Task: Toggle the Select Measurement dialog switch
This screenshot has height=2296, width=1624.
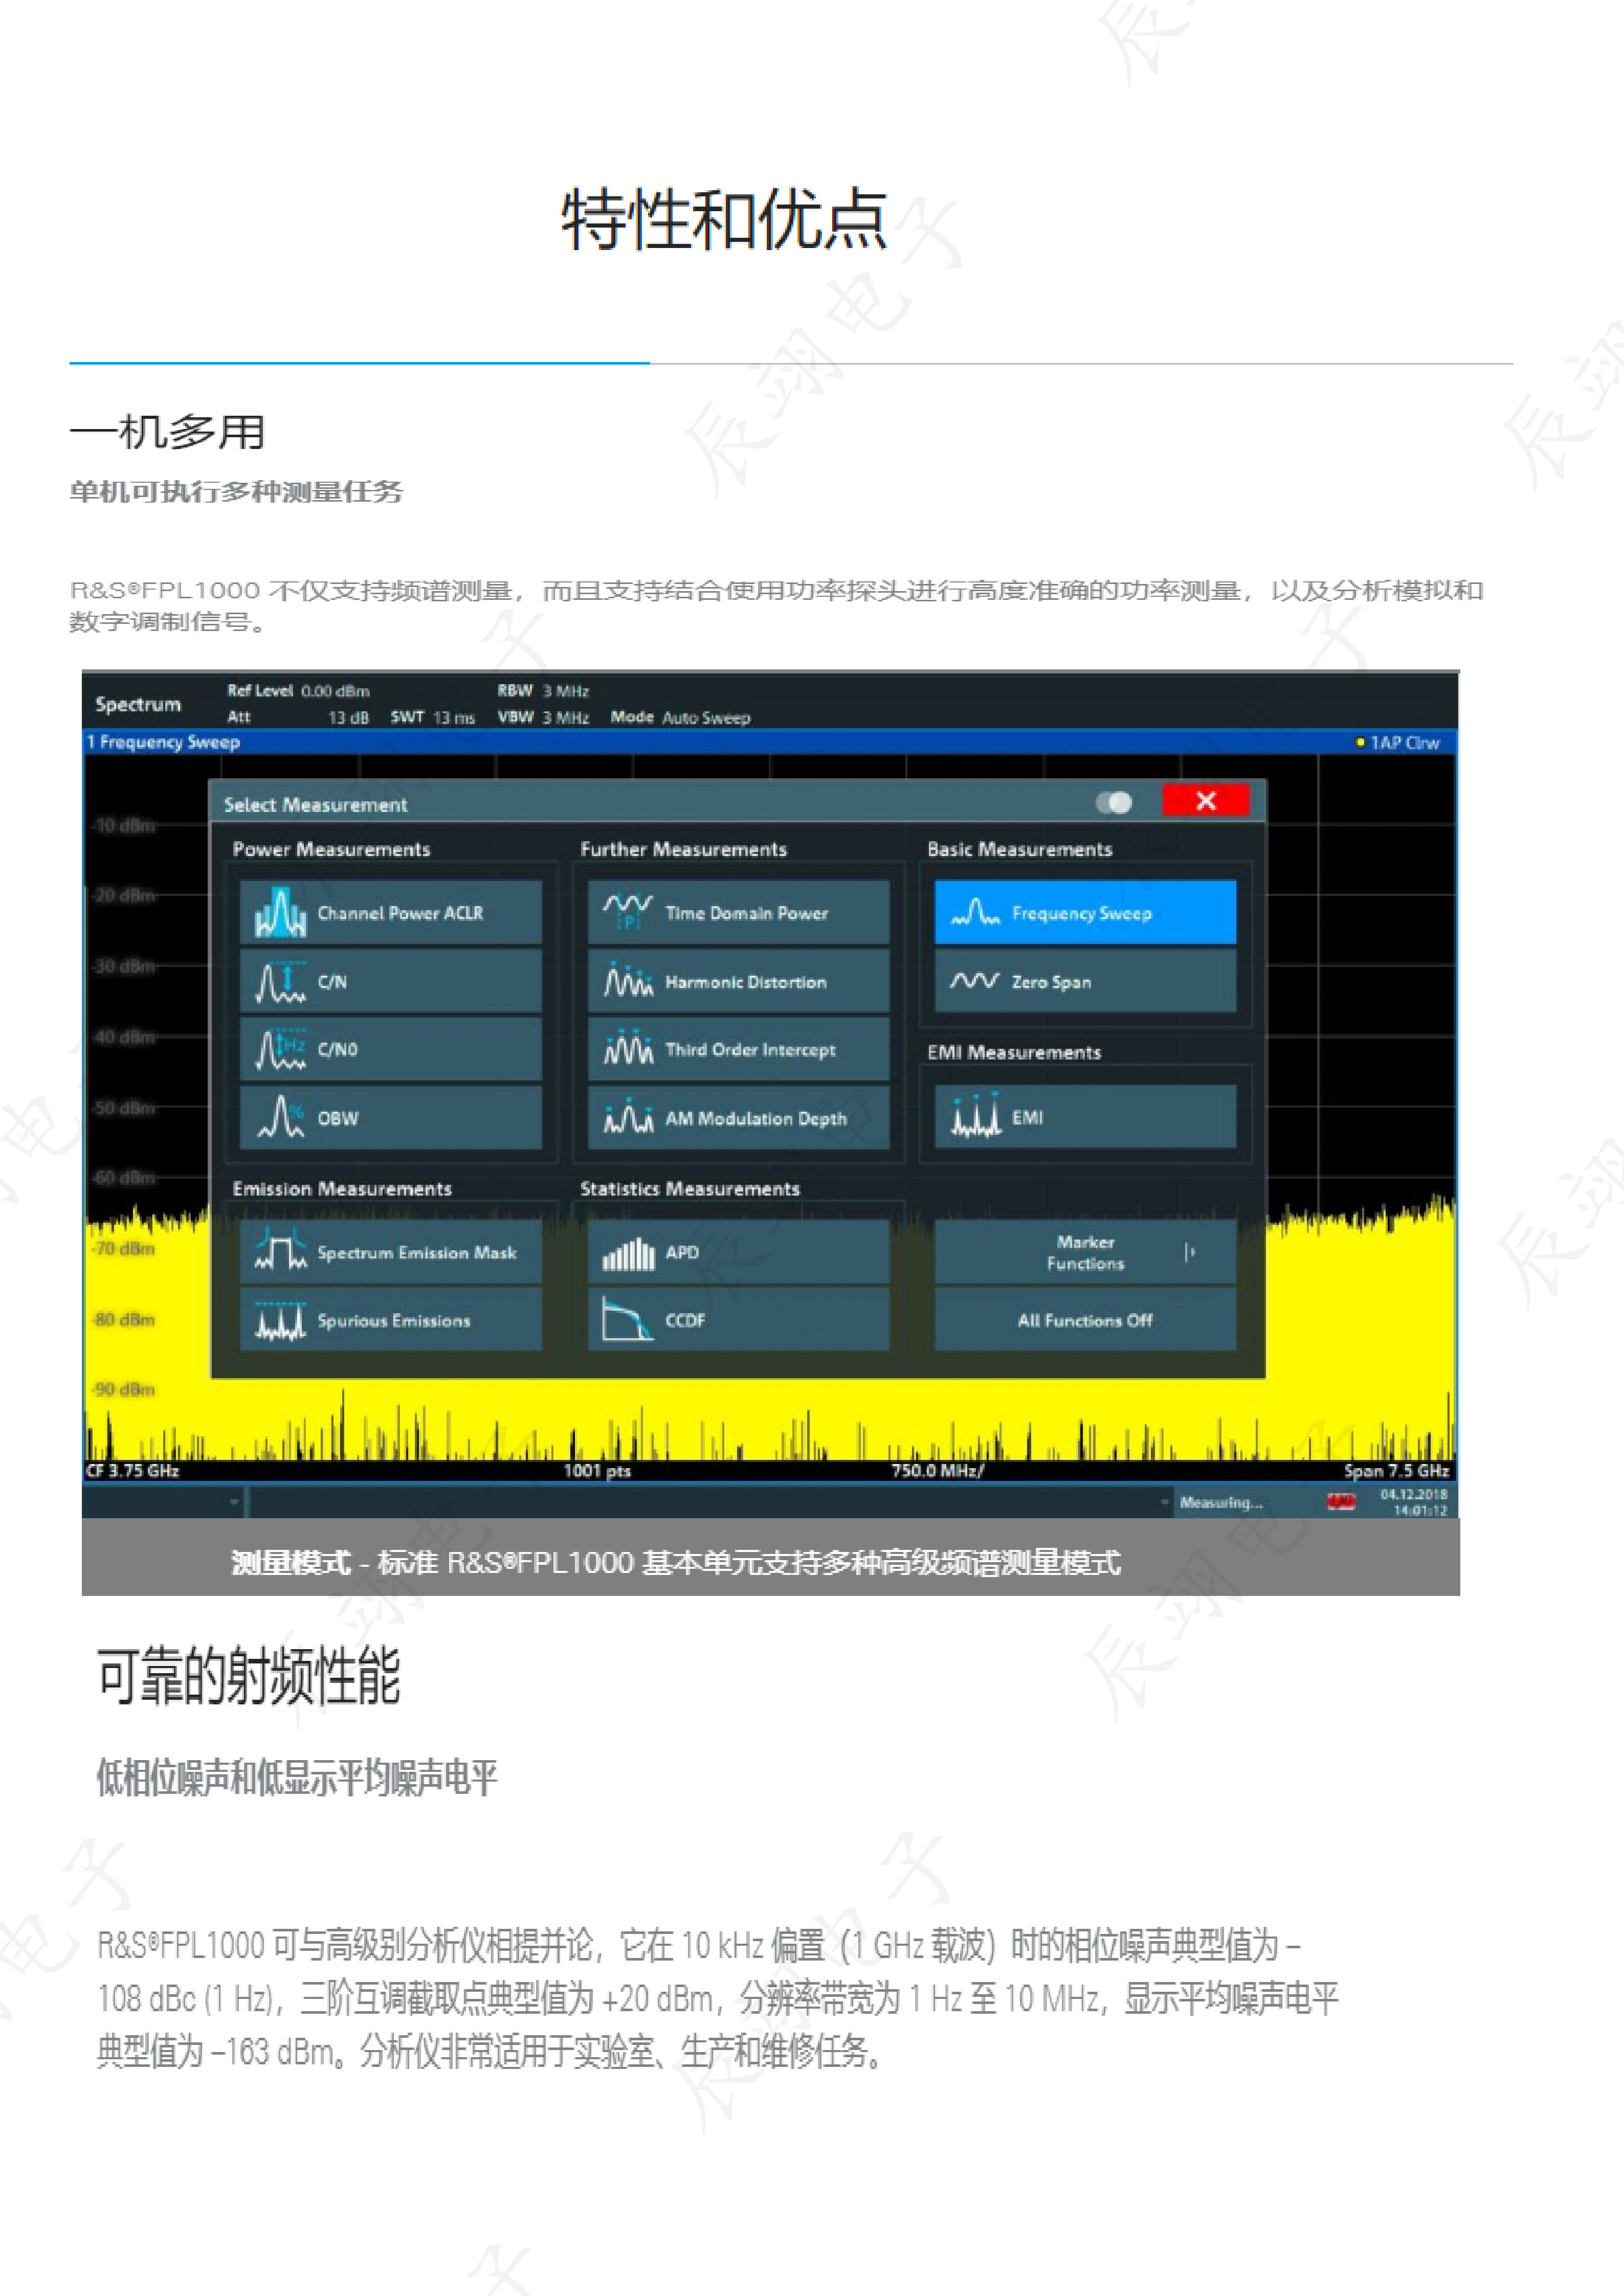Action: tap(1113, 802)
